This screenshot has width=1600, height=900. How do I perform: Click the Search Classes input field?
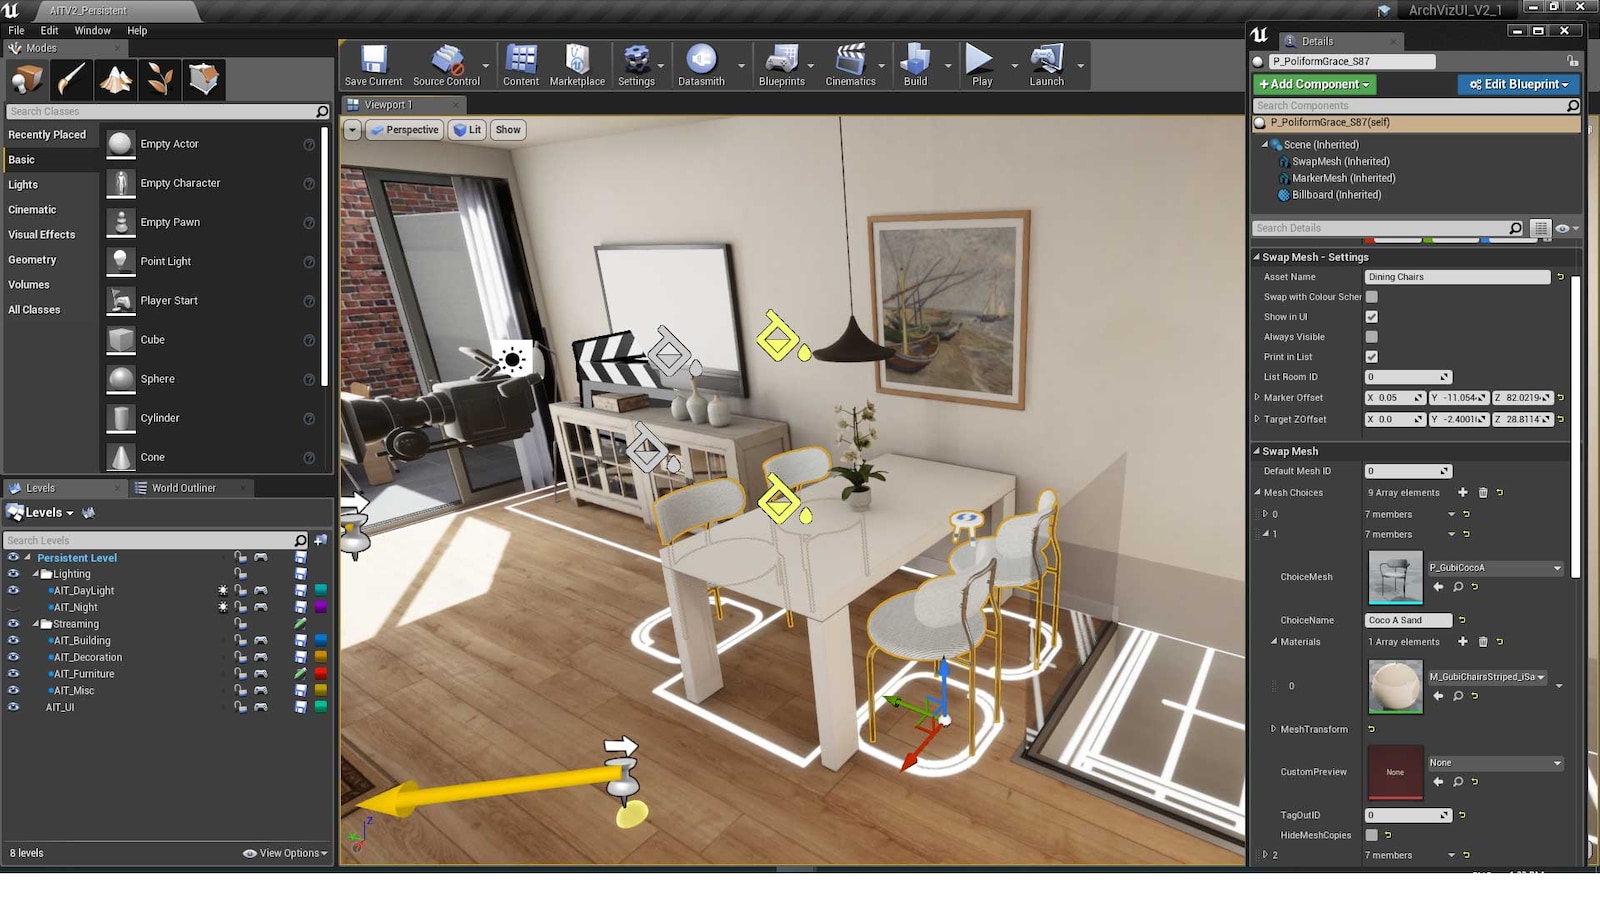[x=160, y=111]
